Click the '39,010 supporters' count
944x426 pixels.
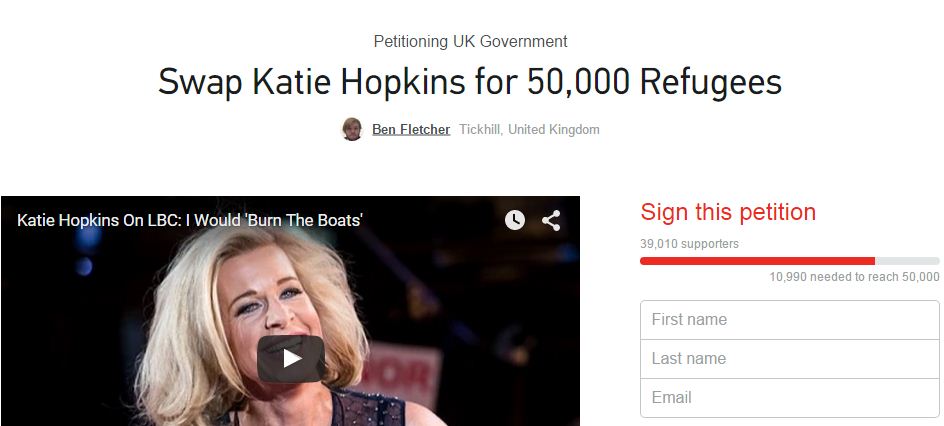coord(689,244)
